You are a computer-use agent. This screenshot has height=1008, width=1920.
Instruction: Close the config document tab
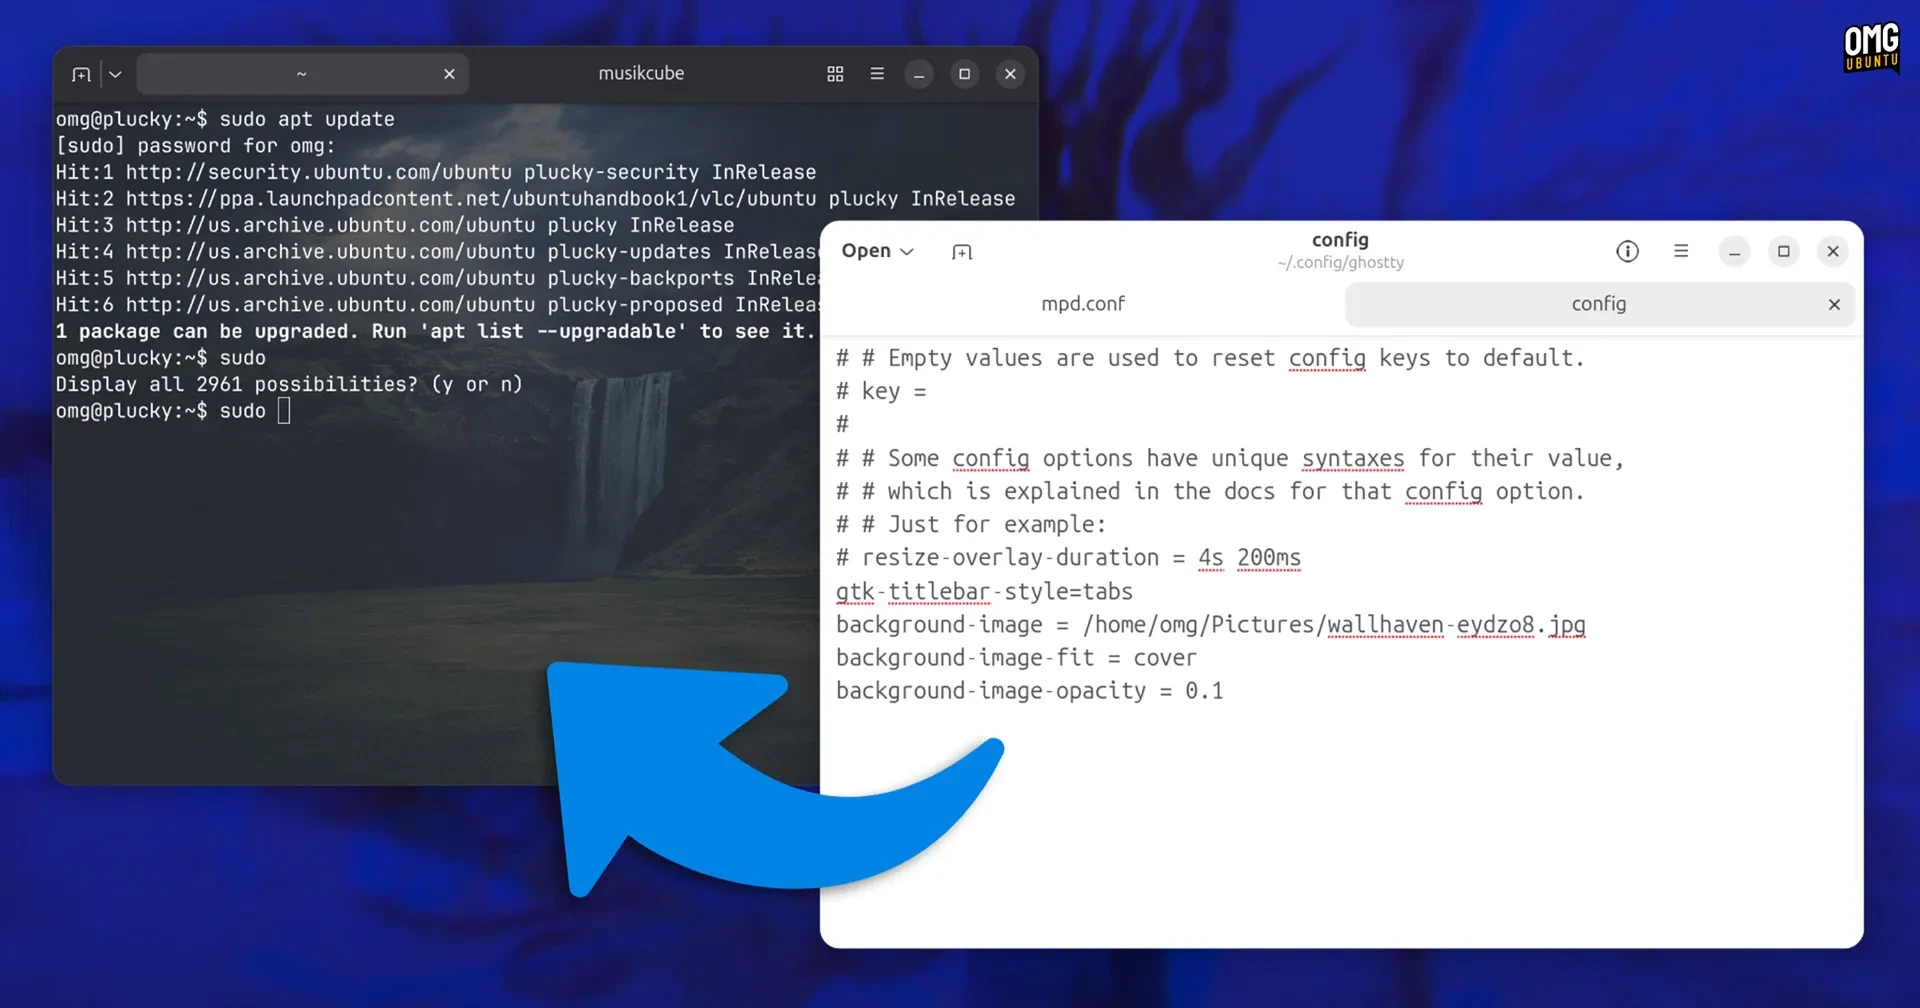click(x=1834, y=305)
